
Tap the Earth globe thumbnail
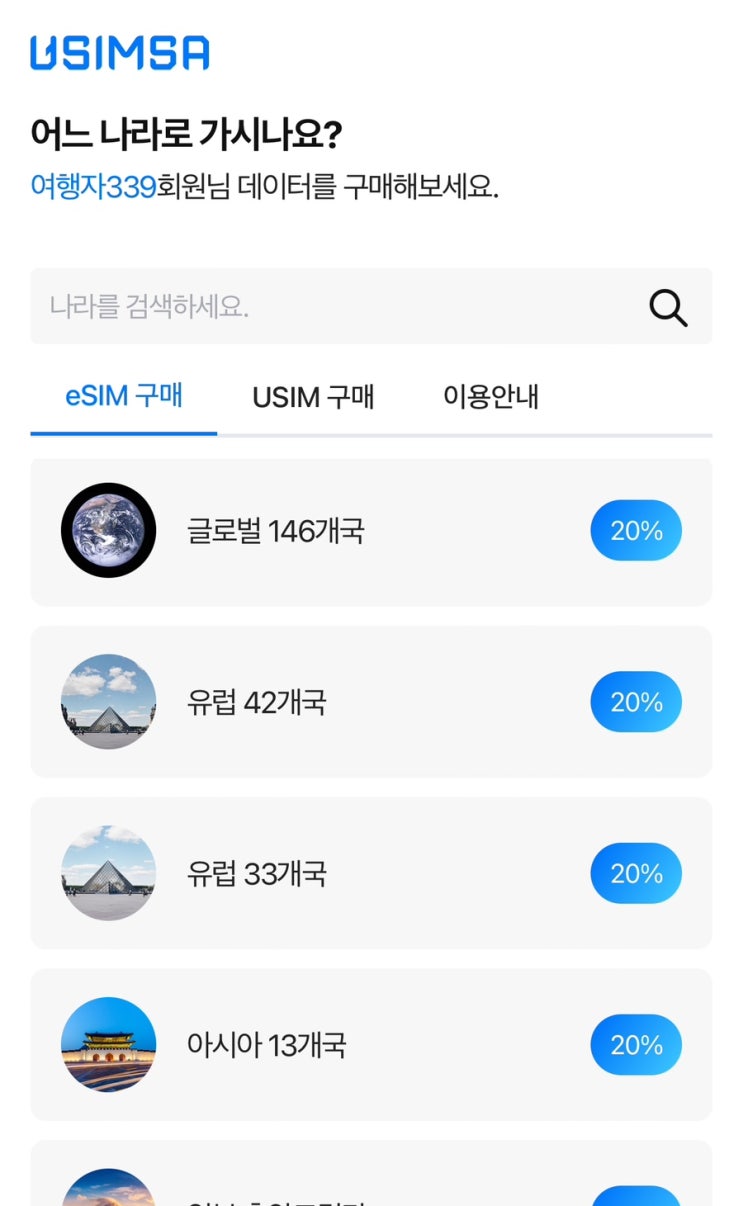click(x=108, y=530)
